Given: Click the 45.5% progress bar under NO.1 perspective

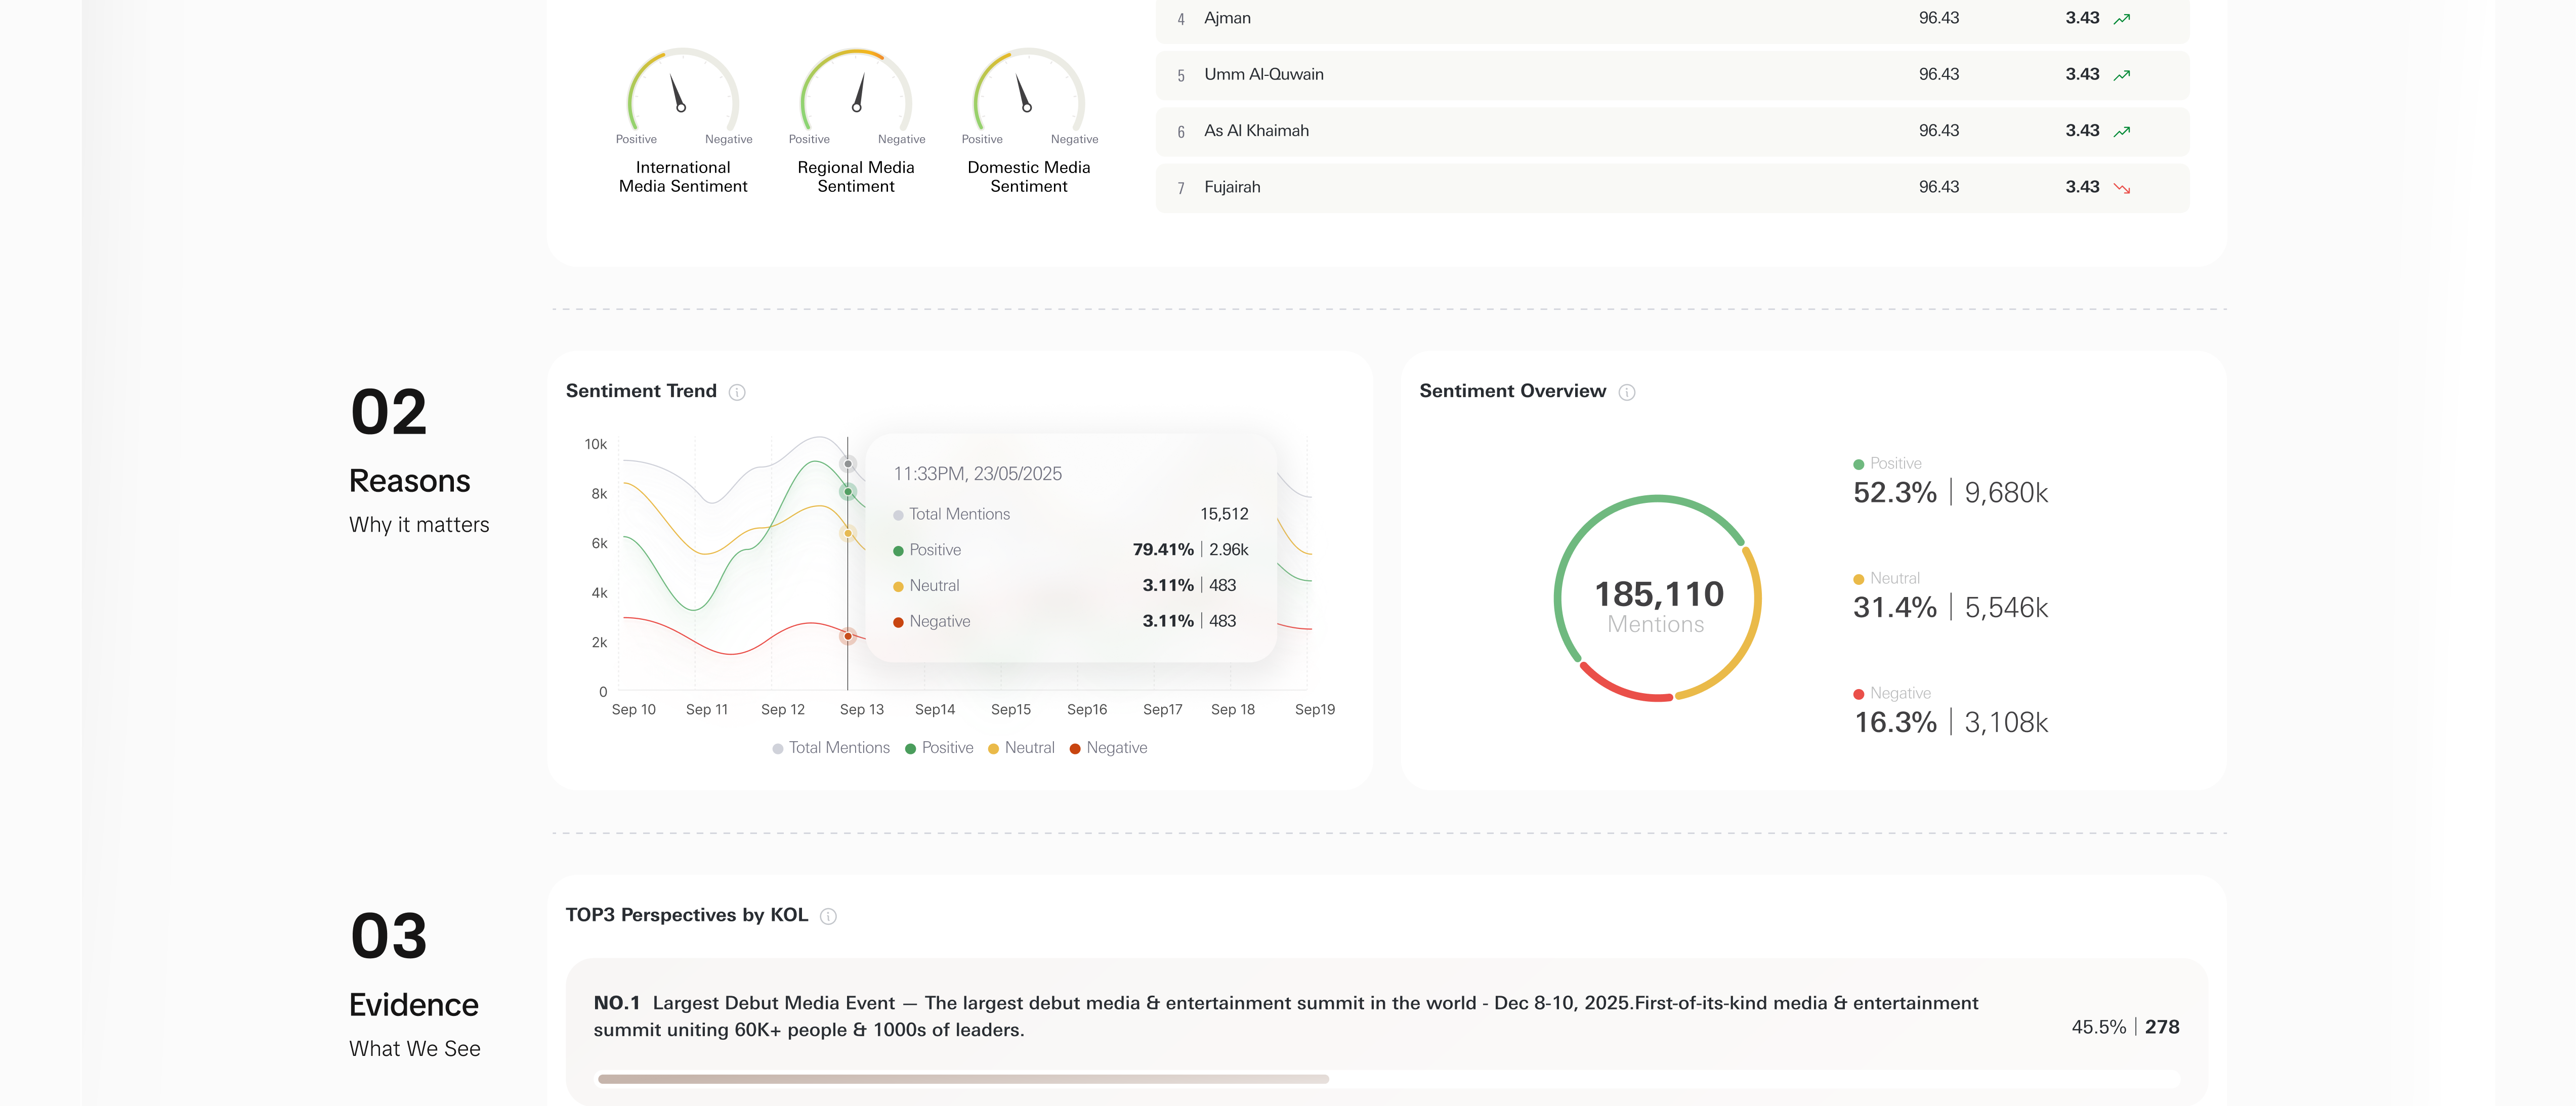Looking at the screenshot, I should click(x=1388, y=1079).
